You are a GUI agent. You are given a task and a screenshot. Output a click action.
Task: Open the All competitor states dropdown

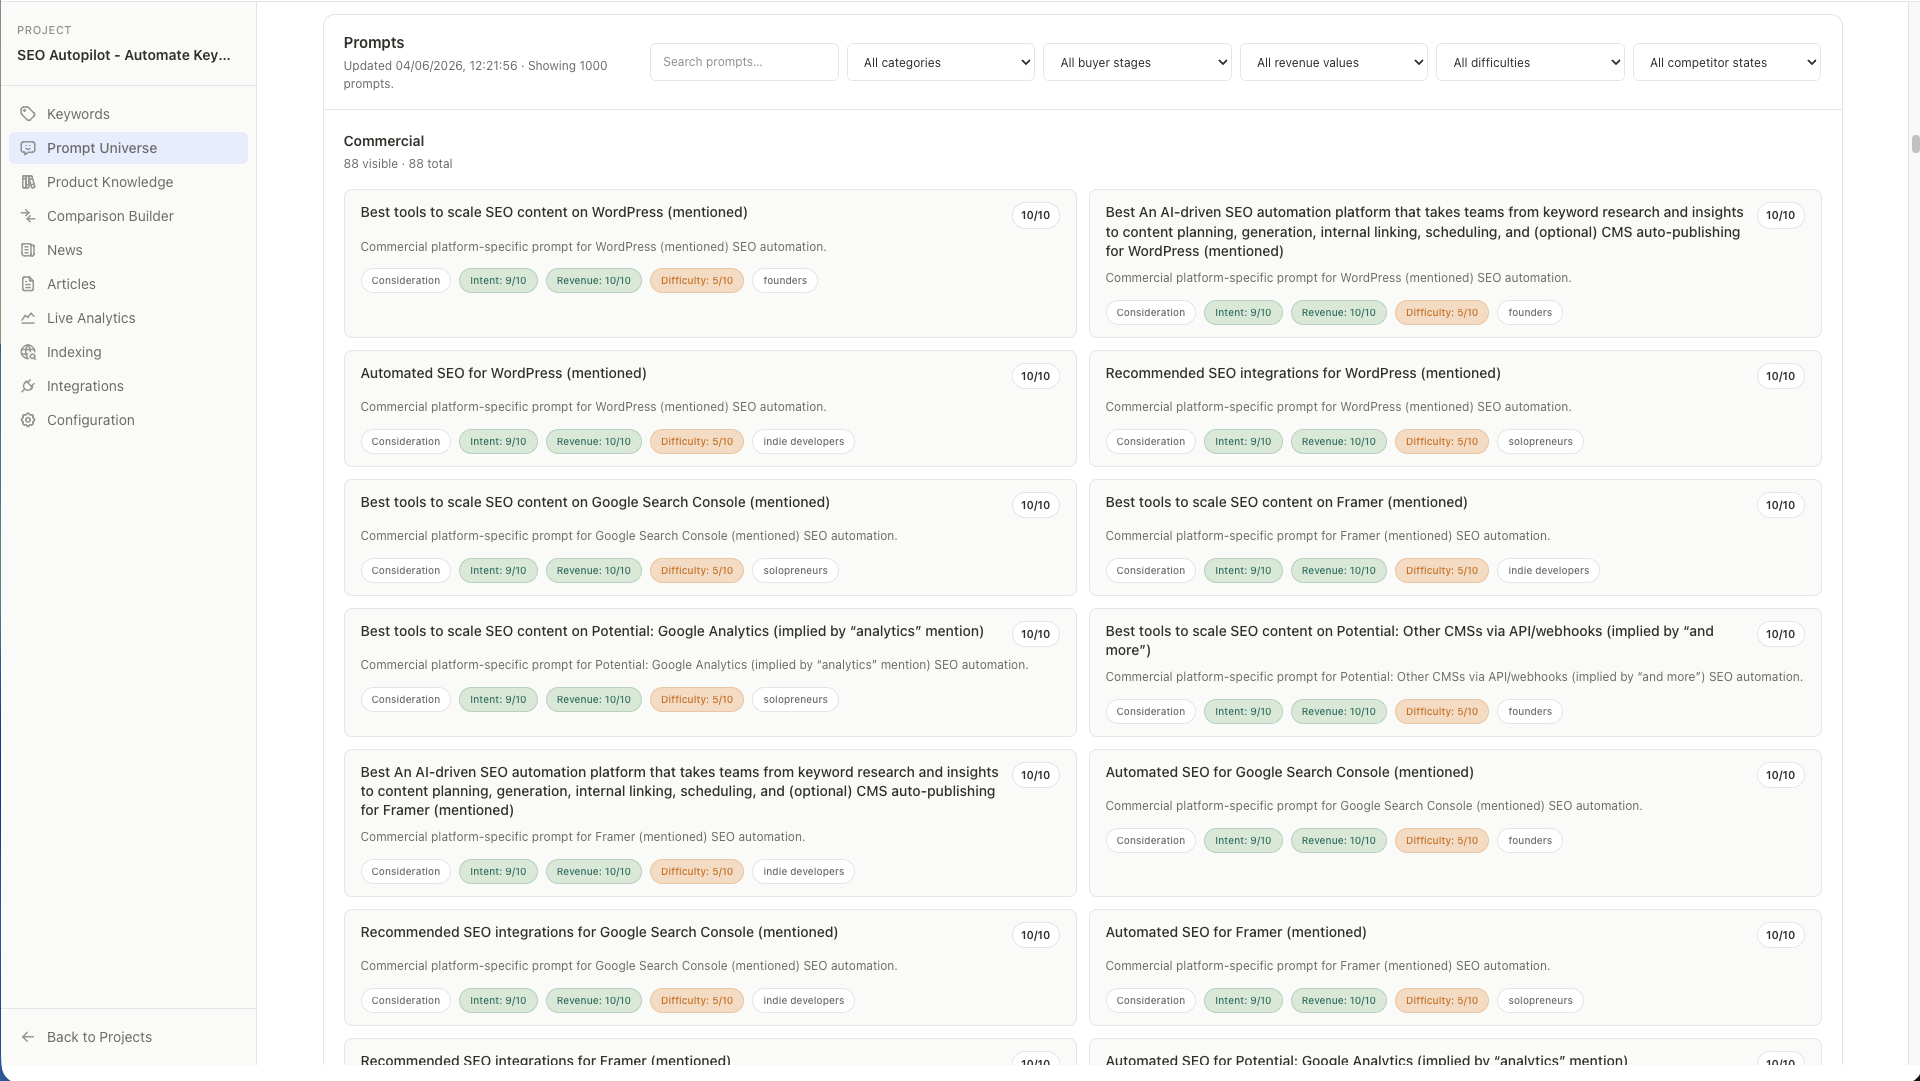[x=1727, y=62]
